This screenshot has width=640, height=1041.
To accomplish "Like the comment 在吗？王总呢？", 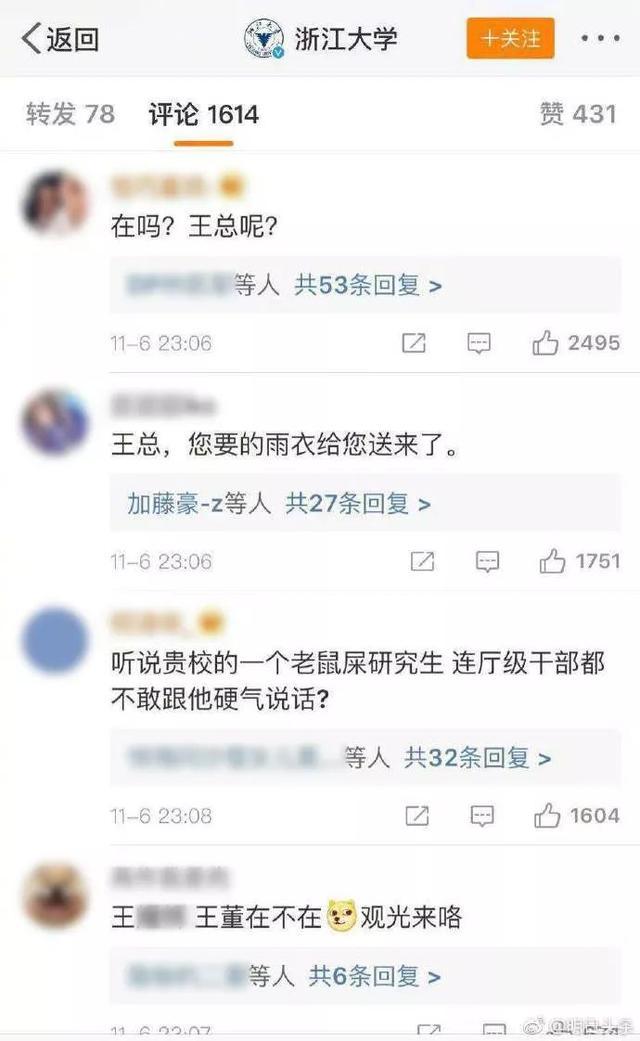I will [x=545, y=343].
